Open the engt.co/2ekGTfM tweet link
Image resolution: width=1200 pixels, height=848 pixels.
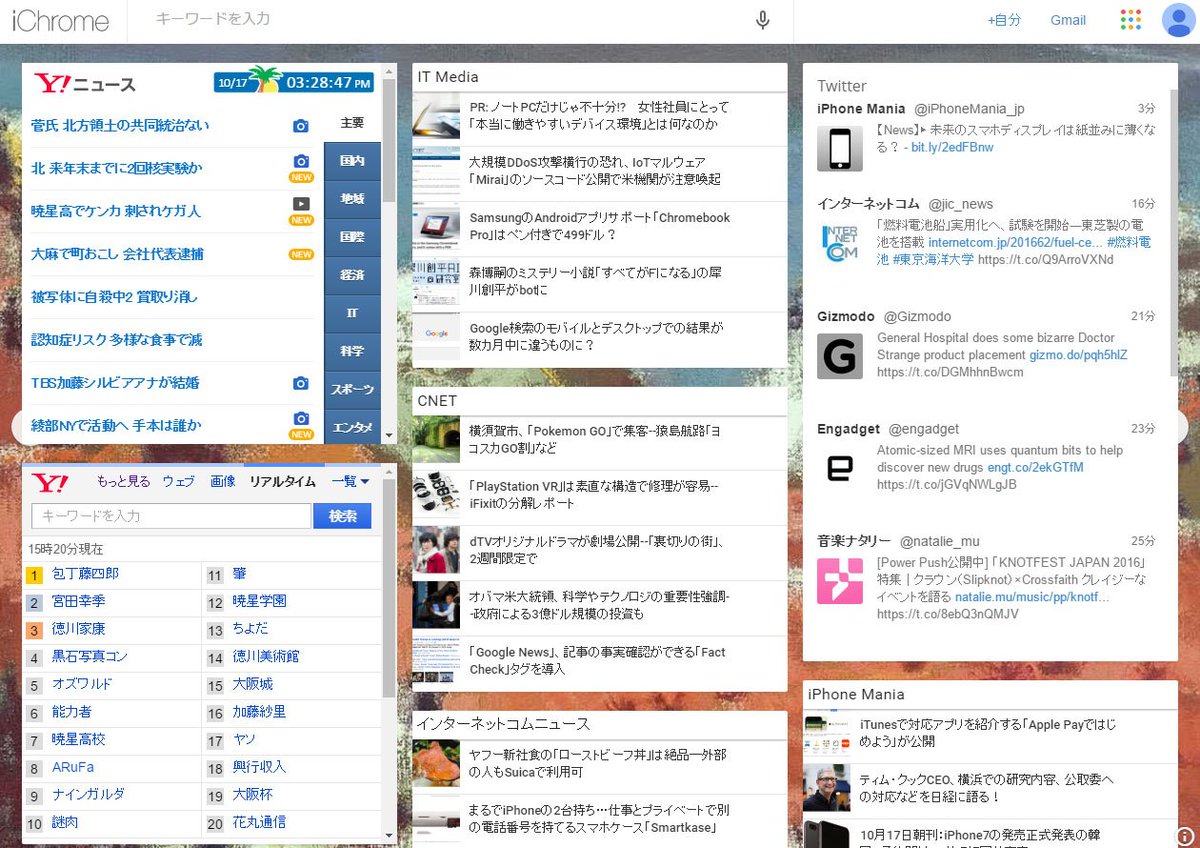tap(1036, 467)
